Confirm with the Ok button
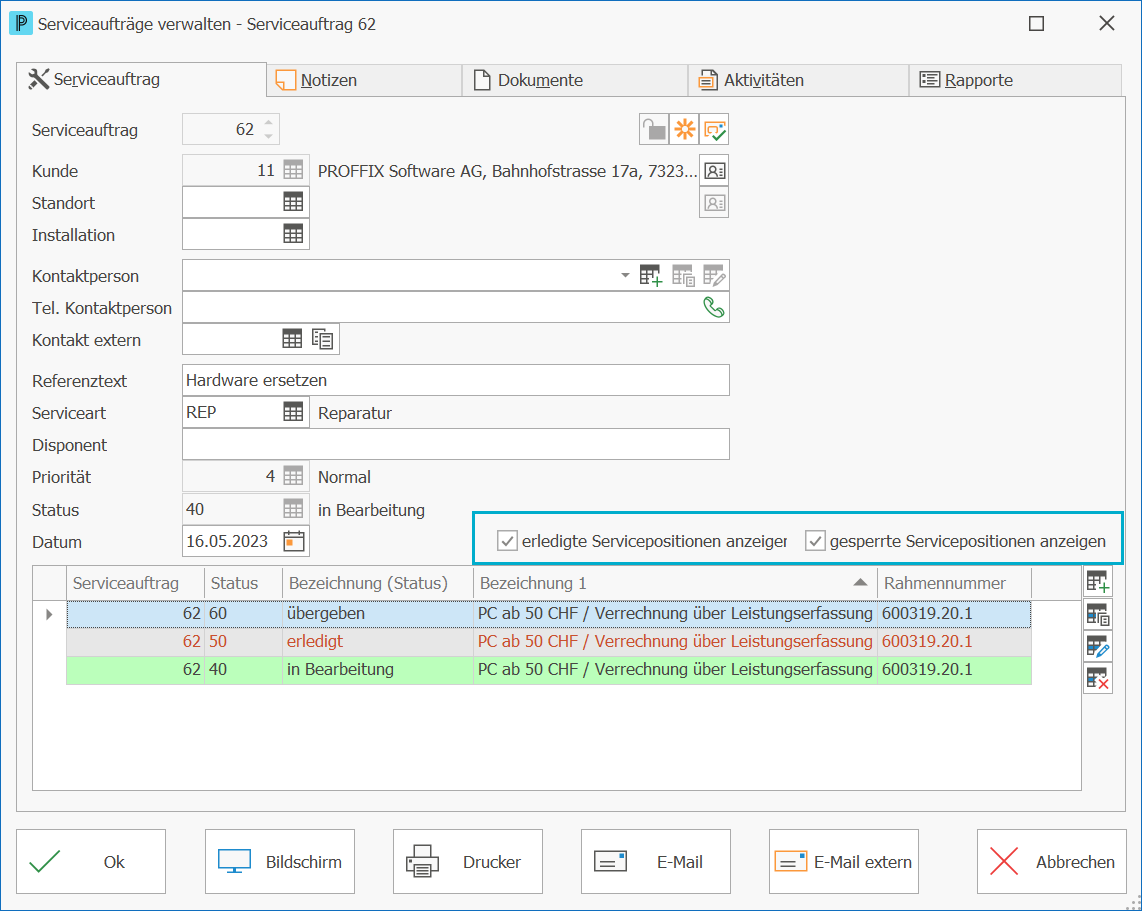This screenshot has height=911, width=1142. click(91, 861)
